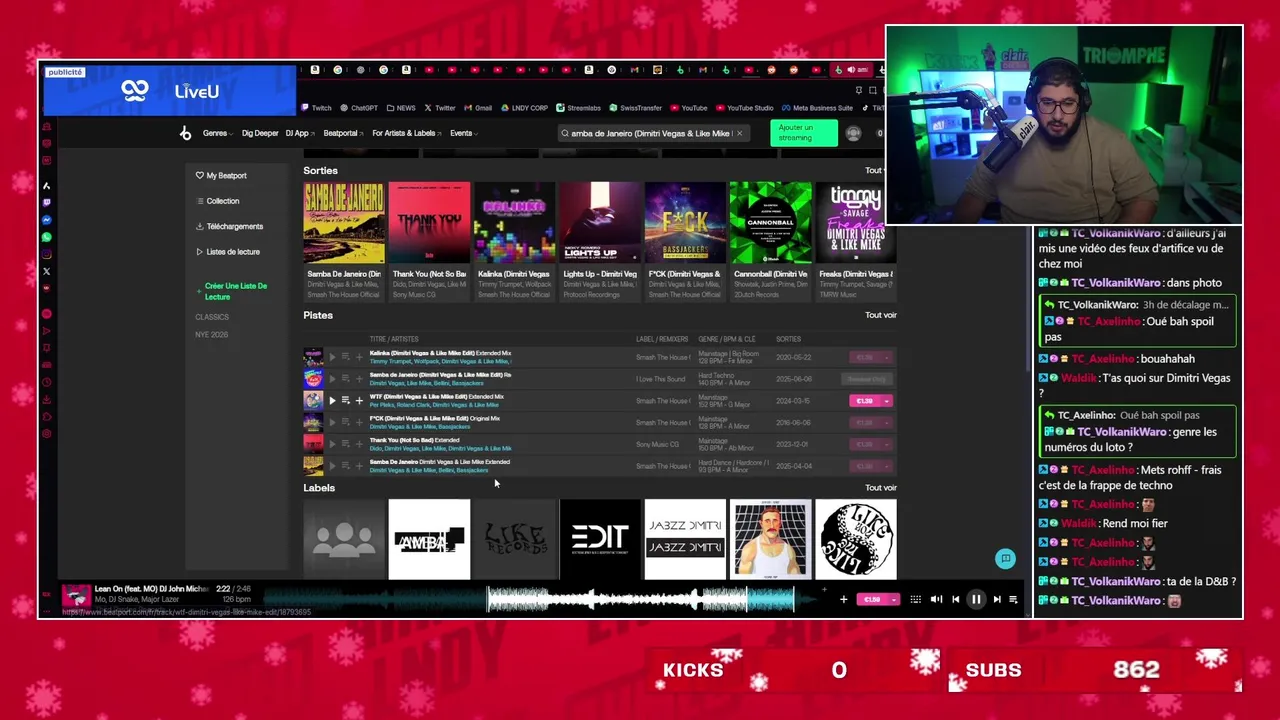
Task: Open the Jabzz Dimitri label thumbnail
Action: click(685, 539)
